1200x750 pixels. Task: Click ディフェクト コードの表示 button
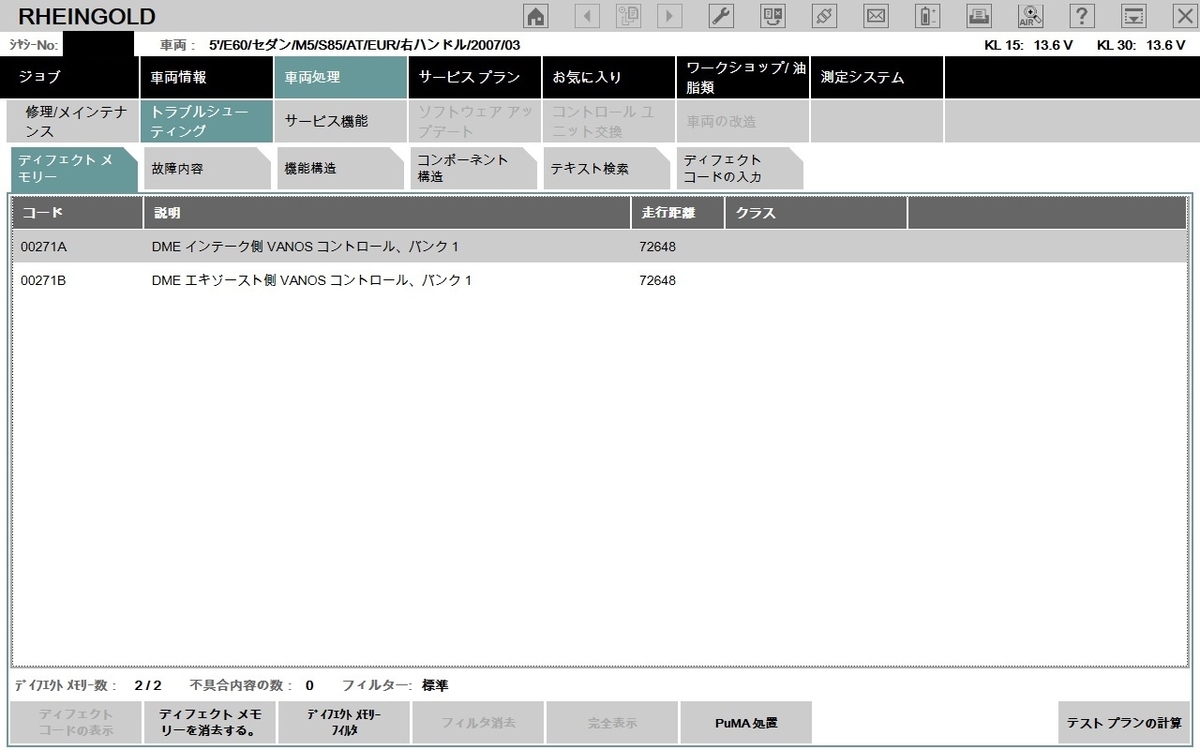(x=76, y=722)
